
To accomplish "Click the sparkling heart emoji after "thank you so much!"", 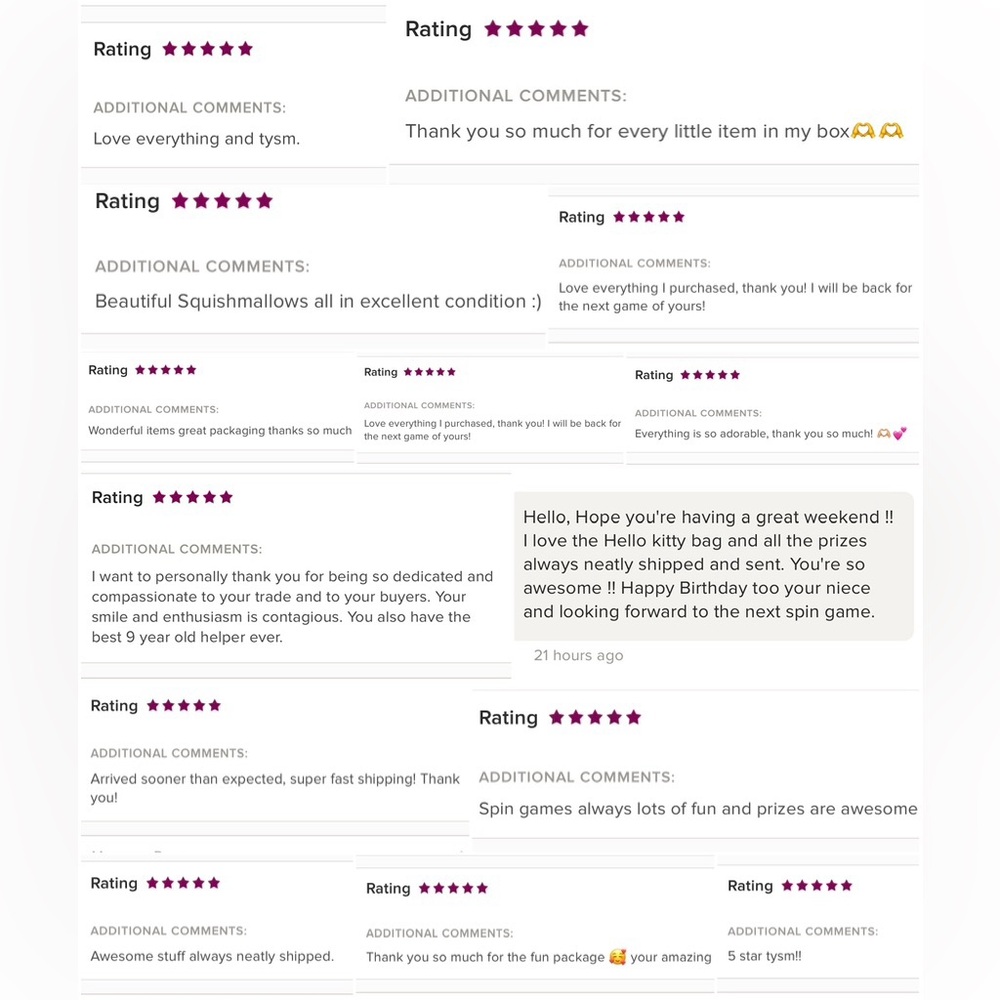I will tap(899, 434).
